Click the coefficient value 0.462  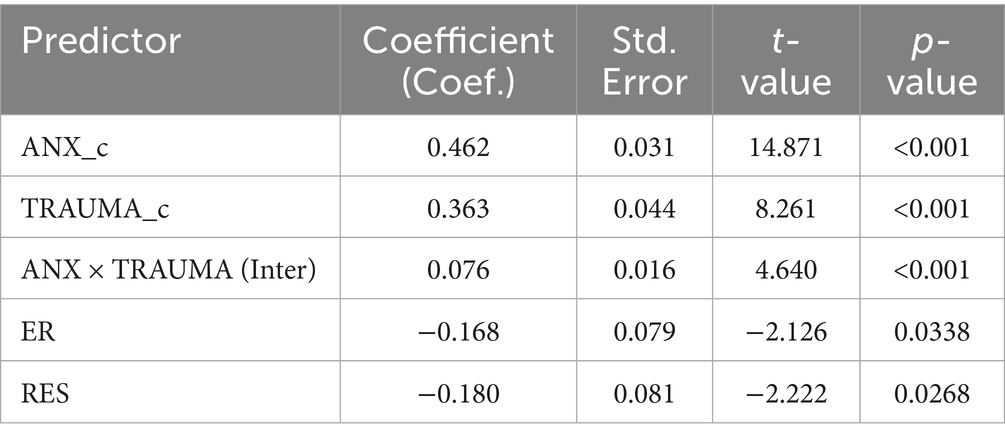click(x=458, y=149)
